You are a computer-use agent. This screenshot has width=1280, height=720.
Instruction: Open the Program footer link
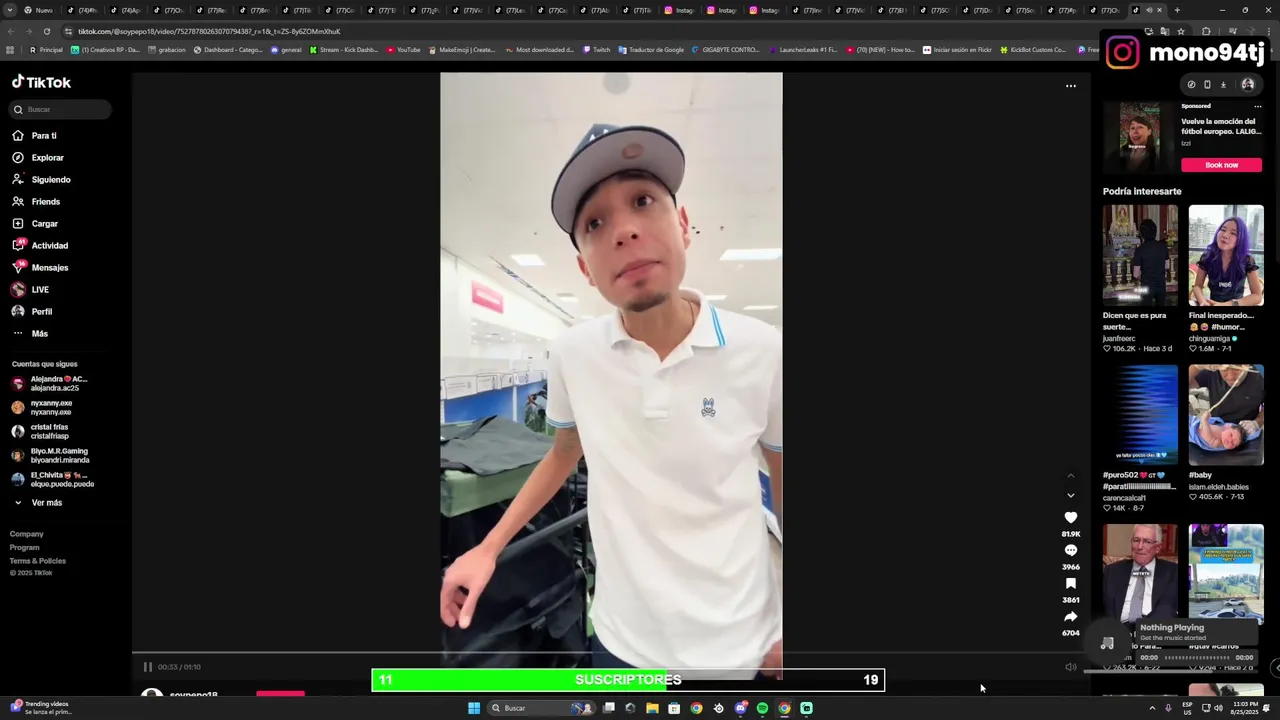[25, 547]
